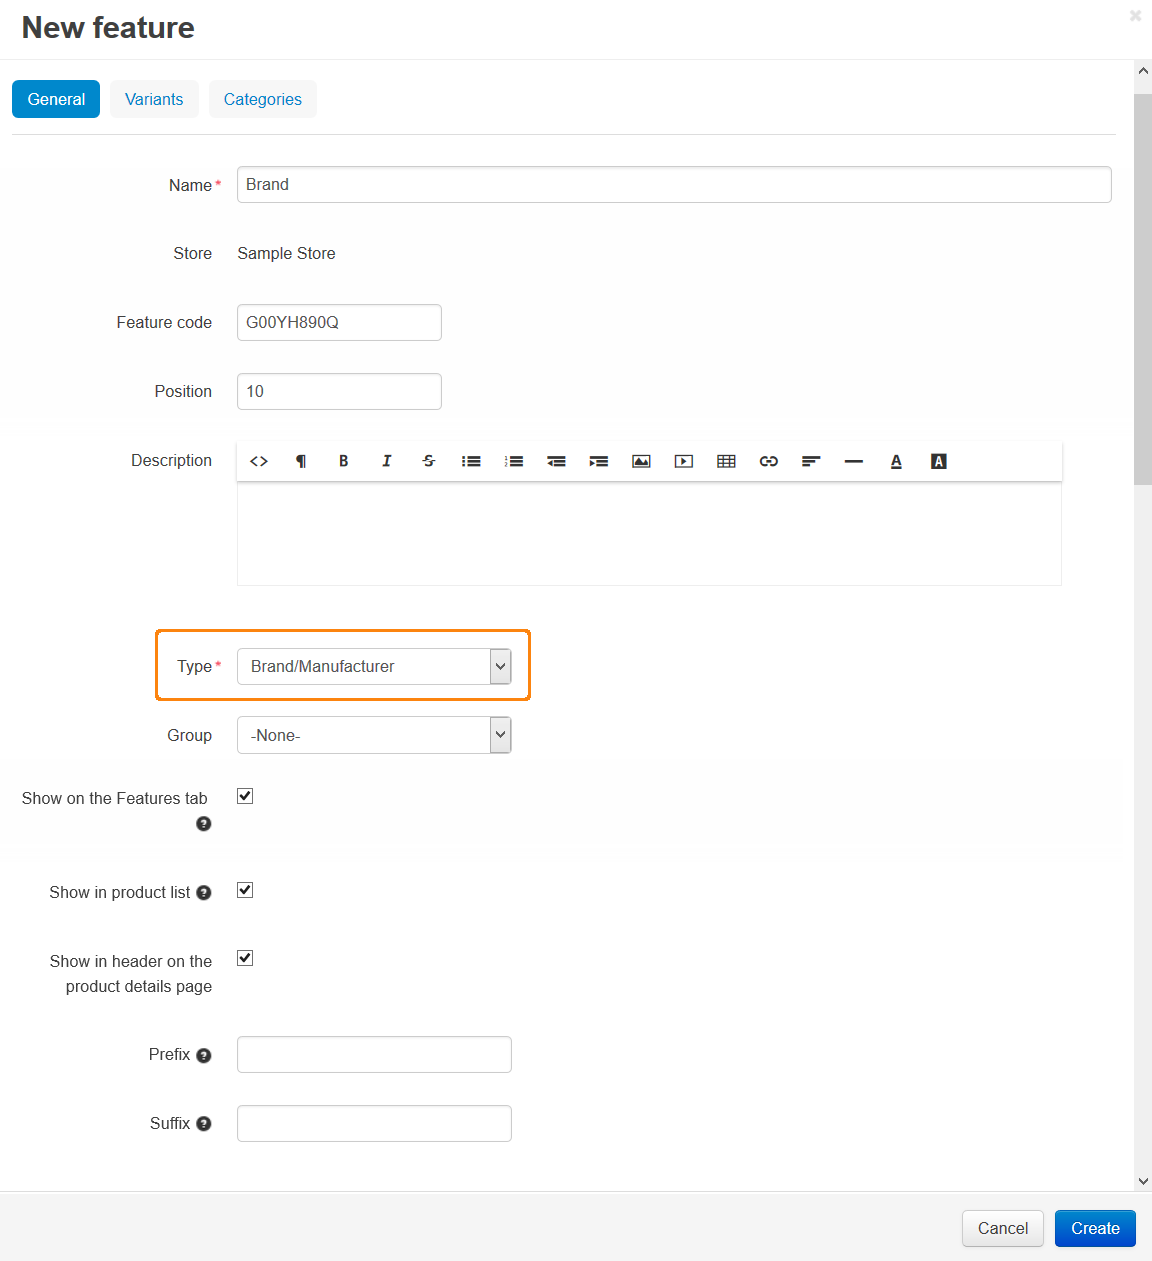Viewport: 1152px width, 1261px height.
Task: Click the New feature dialog title
Action: click(108, 27)
